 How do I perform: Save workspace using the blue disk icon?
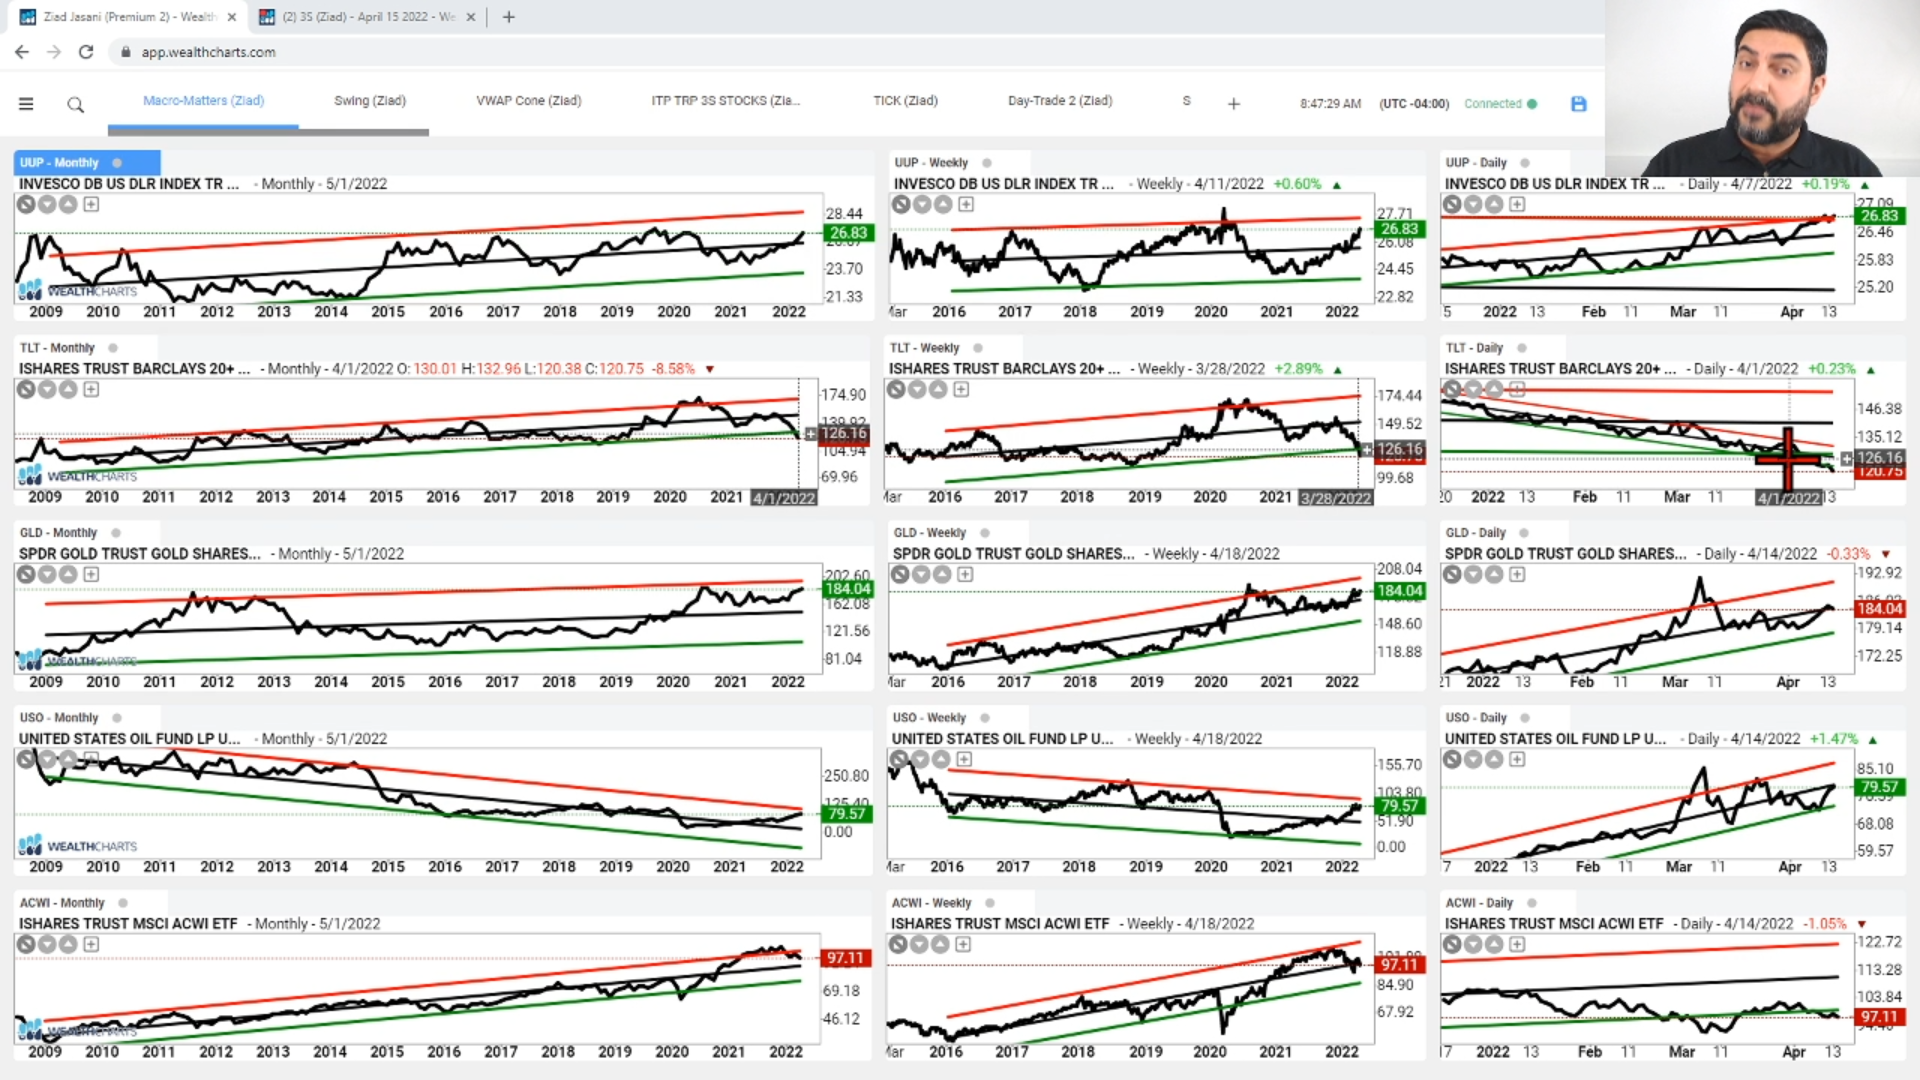1579,104
